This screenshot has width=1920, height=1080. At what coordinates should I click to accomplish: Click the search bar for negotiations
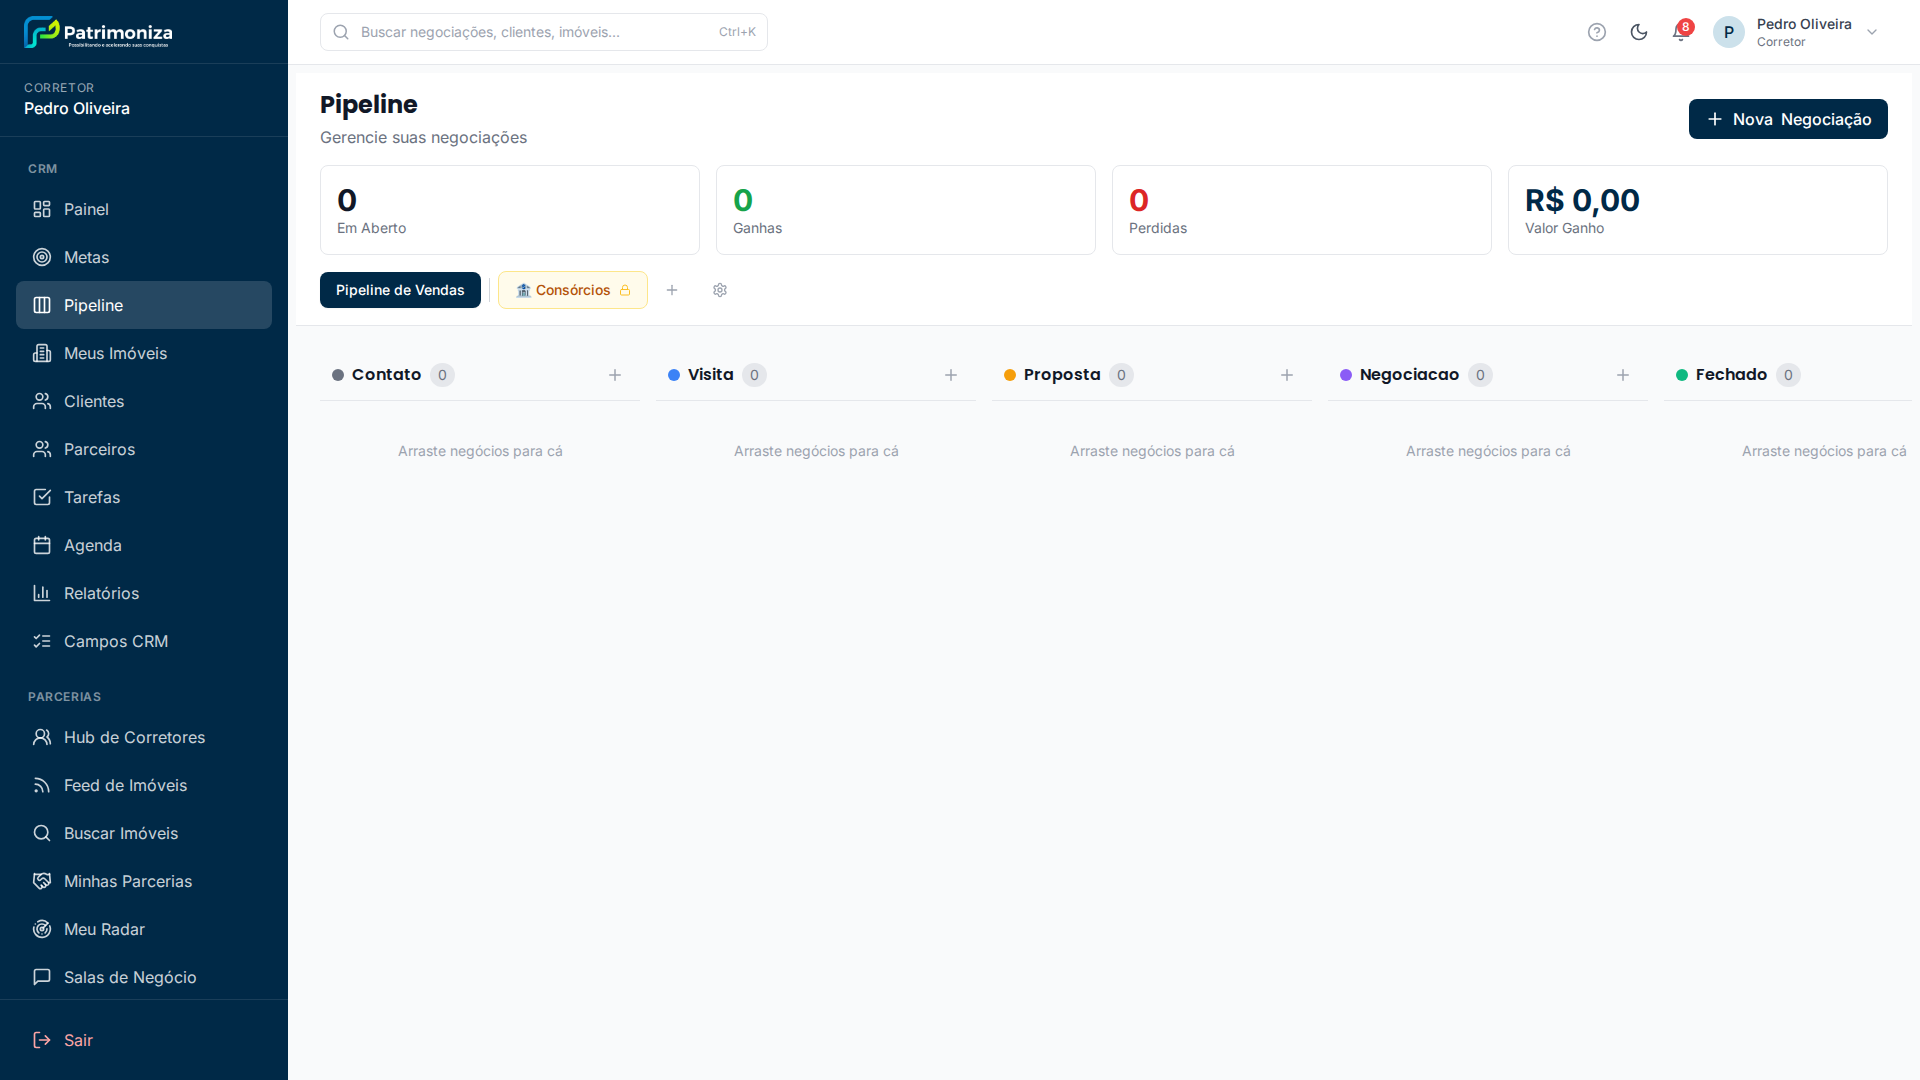[543, 31]
